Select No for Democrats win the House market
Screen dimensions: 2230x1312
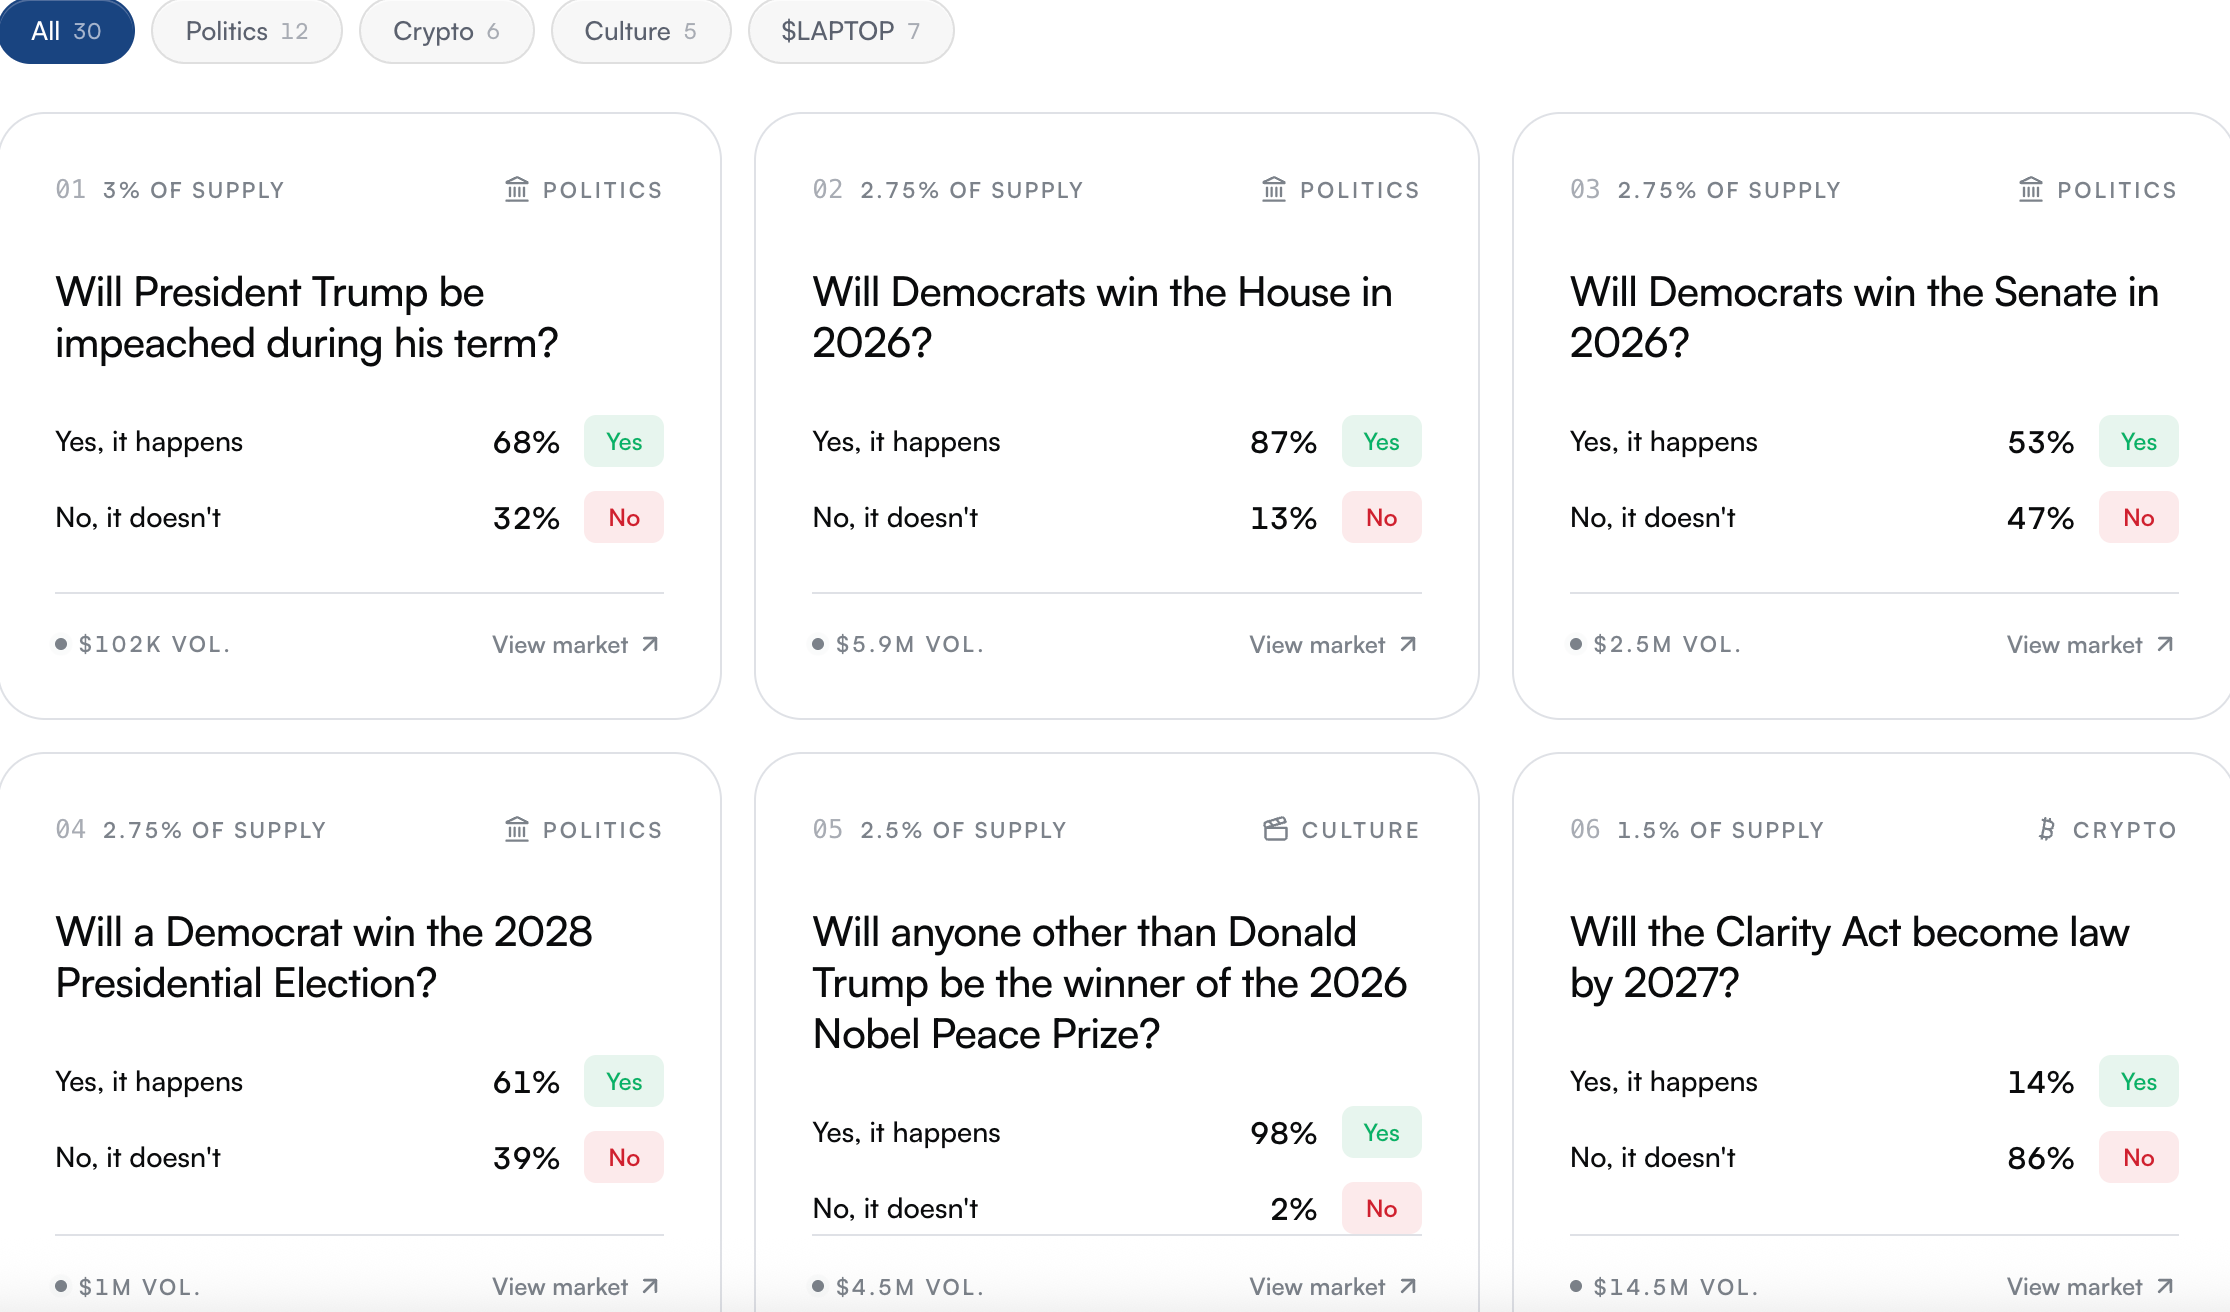pos(1381,517)
